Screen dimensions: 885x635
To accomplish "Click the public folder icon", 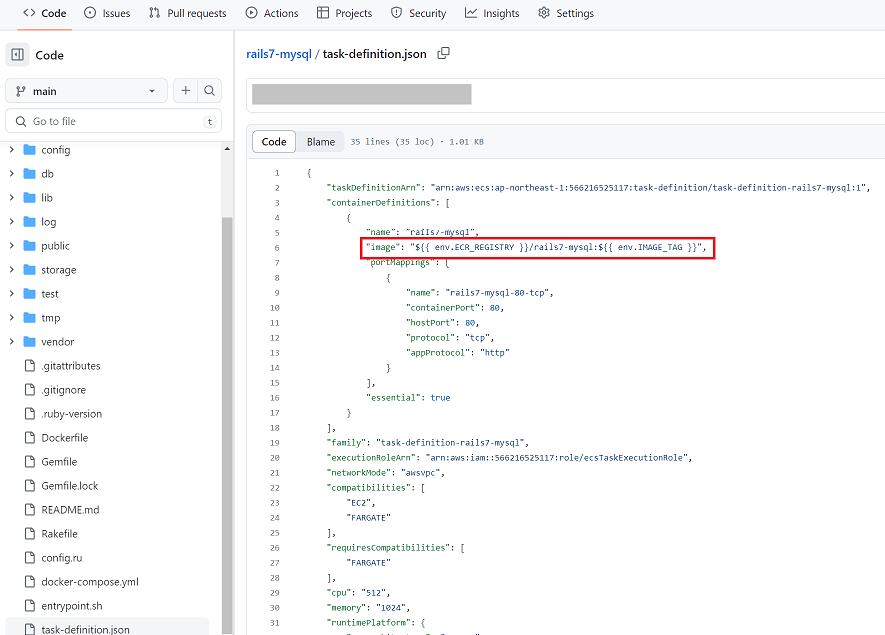I will coord(29,246).
